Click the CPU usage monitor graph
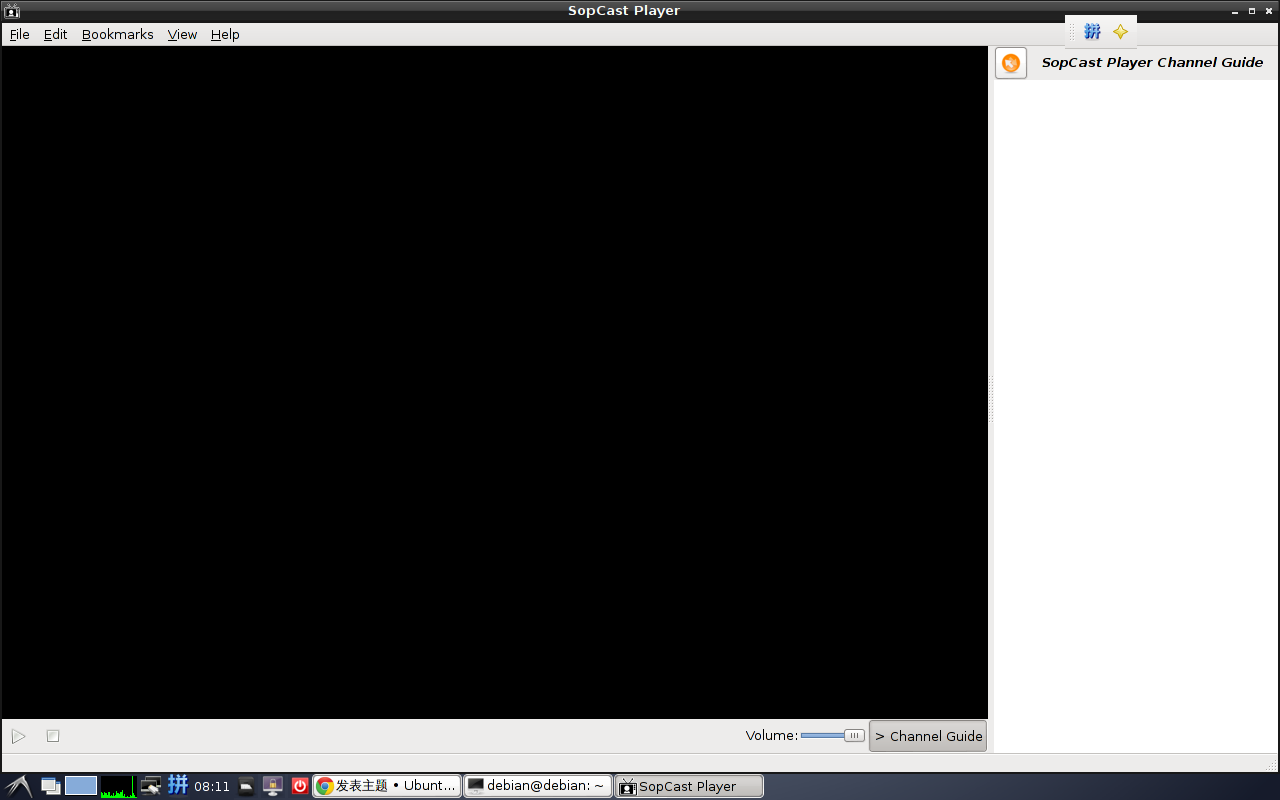Screen dimensions: 1280x800 pyautogui.click(x=118, y=786)
